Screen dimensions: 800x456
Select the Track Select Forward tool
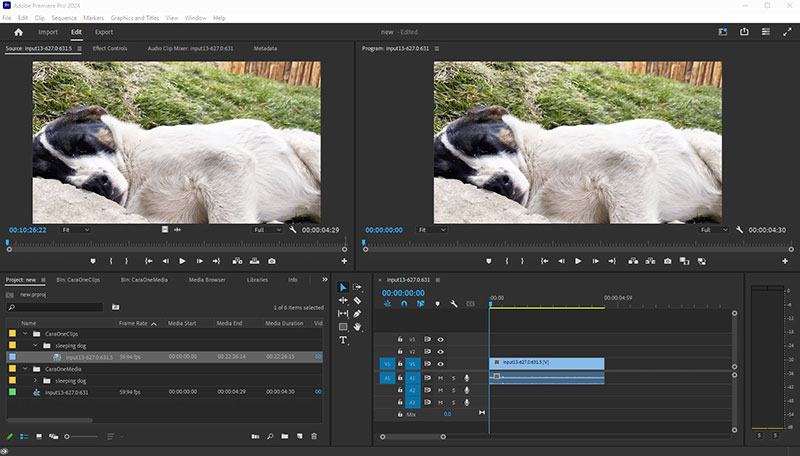(357, 287)
